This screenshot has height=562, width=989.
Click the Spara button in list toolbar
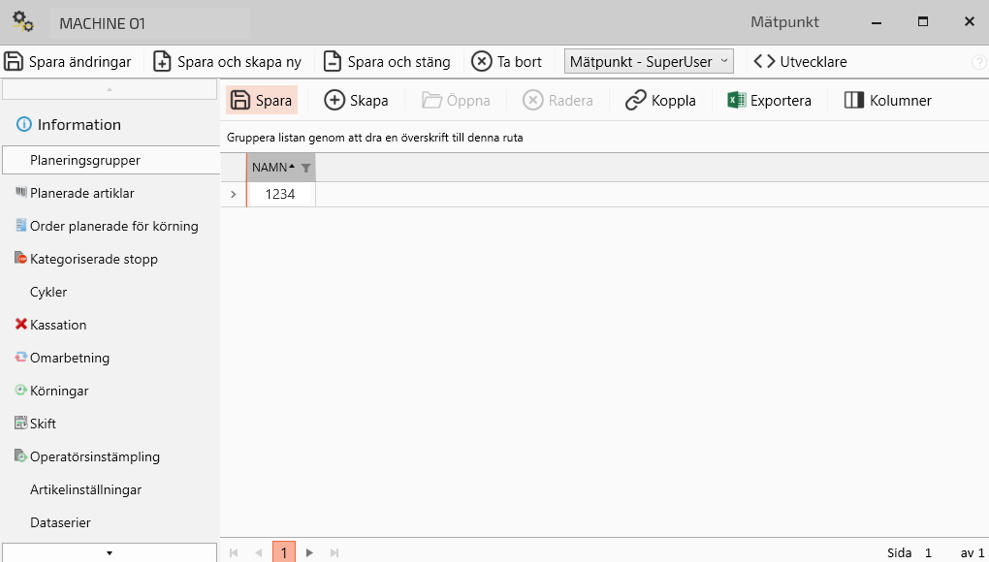click(262, 100)
